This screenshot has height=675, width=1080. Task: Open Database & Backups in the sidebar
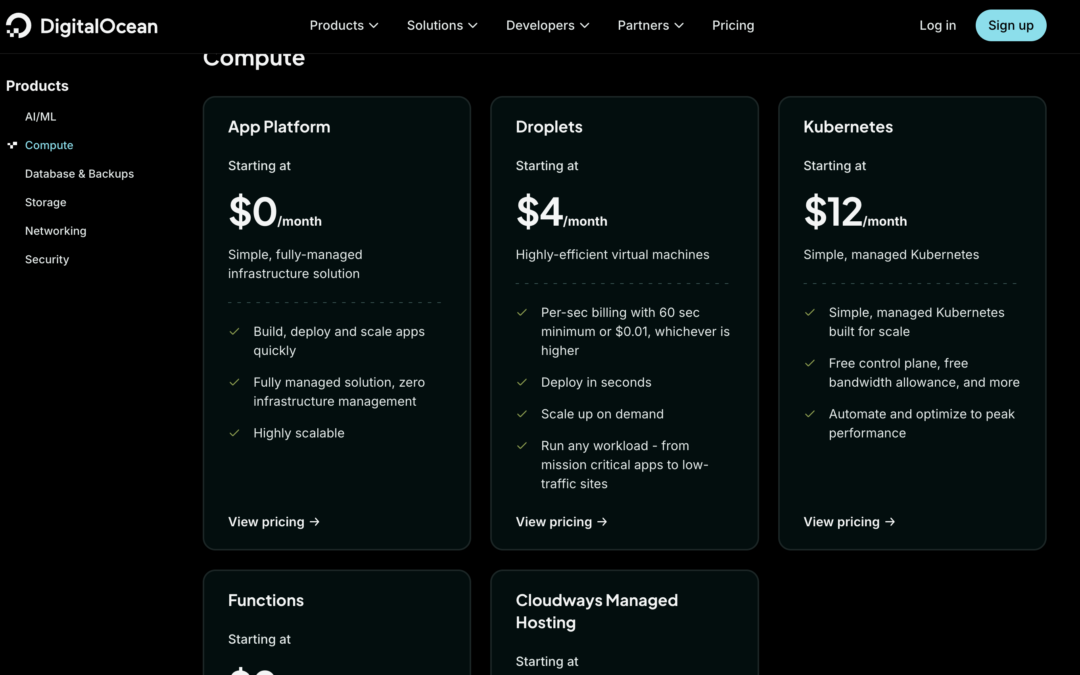[x=79, y=174]
